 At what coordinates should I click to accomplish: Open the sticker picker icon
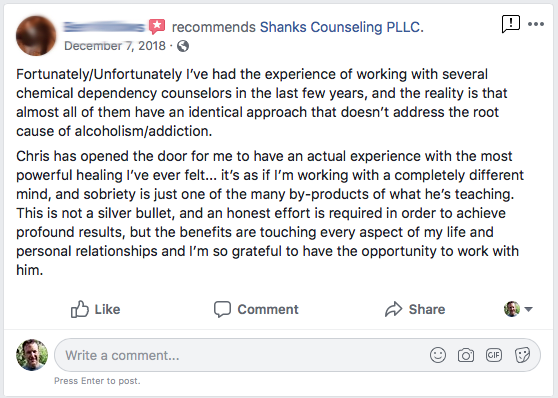tap(522, 355)
